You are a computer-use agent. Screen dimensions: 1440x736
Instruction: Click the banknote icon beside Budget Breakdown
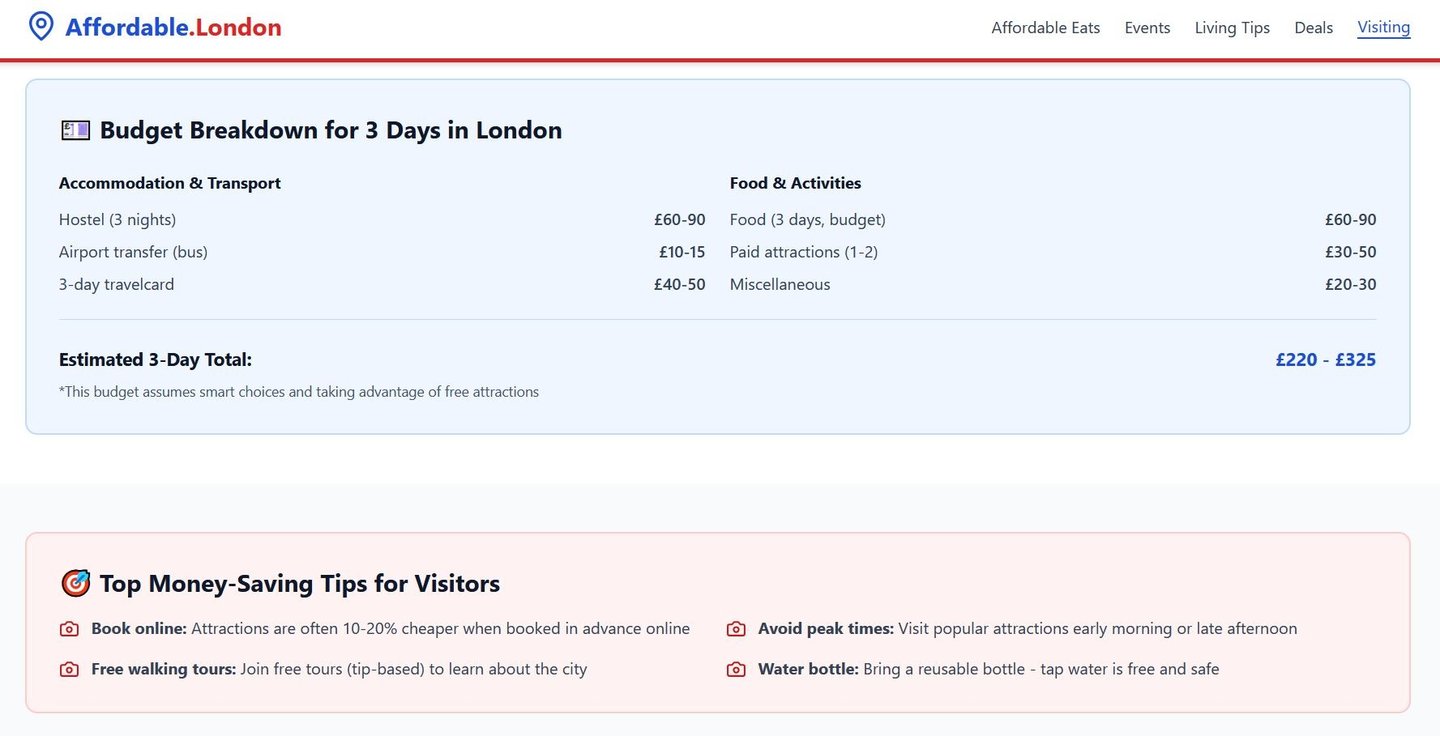point(75,130)
